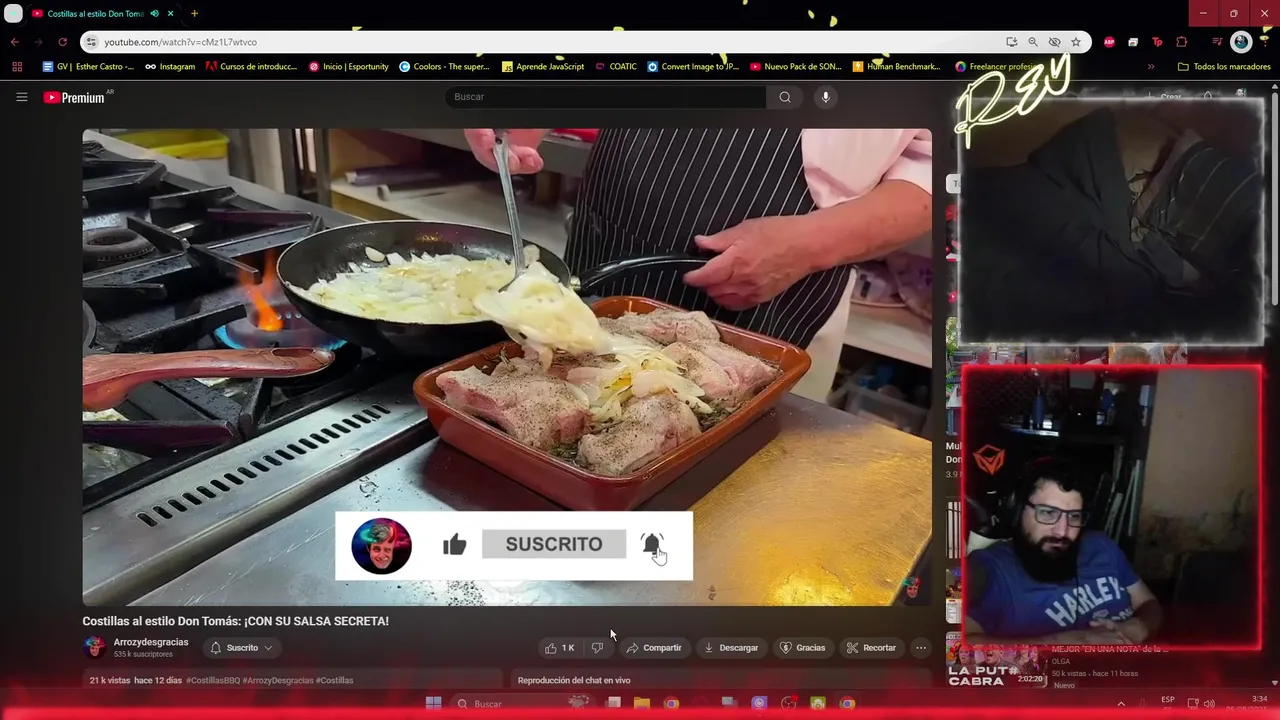Image resolution: width=1280 pixels, height=720 pixels.
Task: Open the zoom magnifier icon in address bar
Action: [1033, 42]
